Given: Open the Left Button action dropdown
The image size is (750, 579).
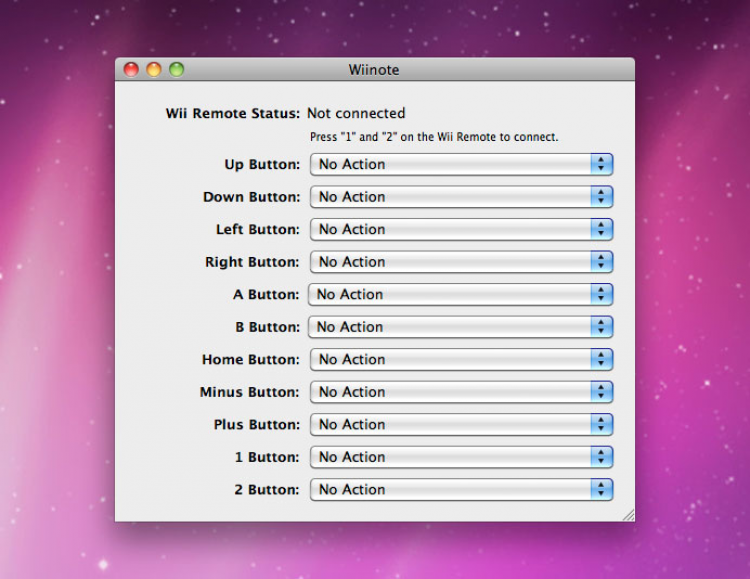Looking at the screenshot, I should click(x=461, y=229).
